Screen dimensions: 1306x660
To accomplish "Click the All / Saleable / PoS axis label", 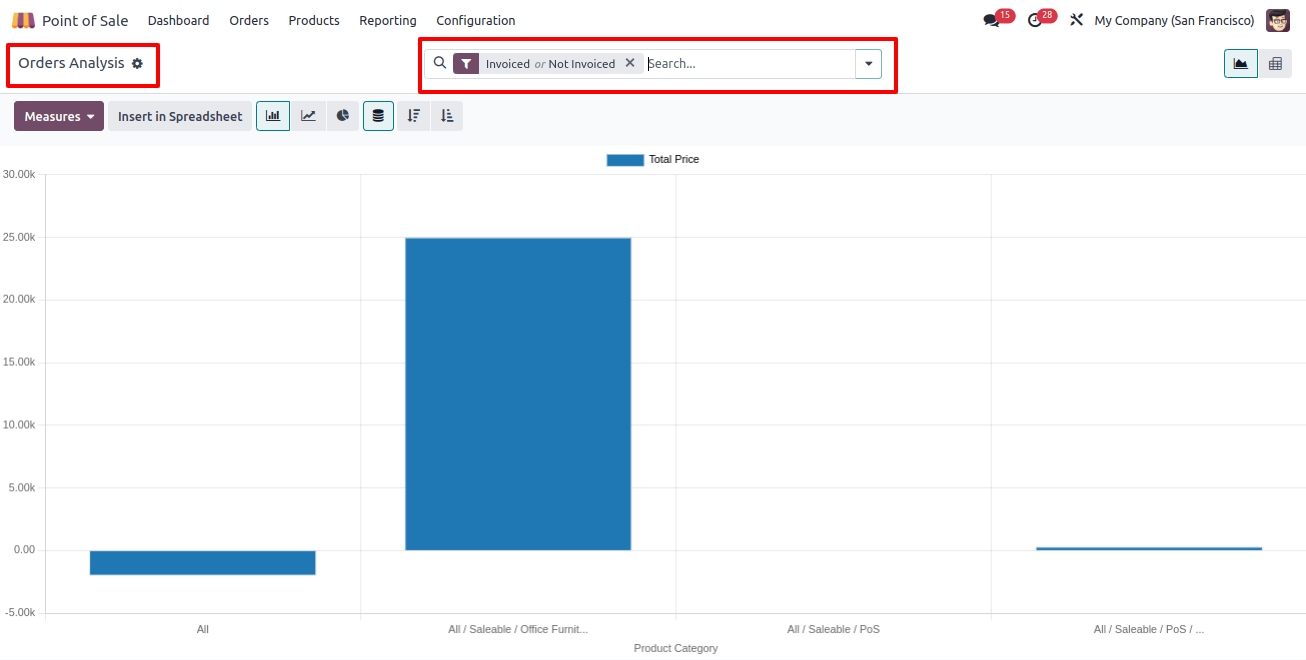I will 833,629.
